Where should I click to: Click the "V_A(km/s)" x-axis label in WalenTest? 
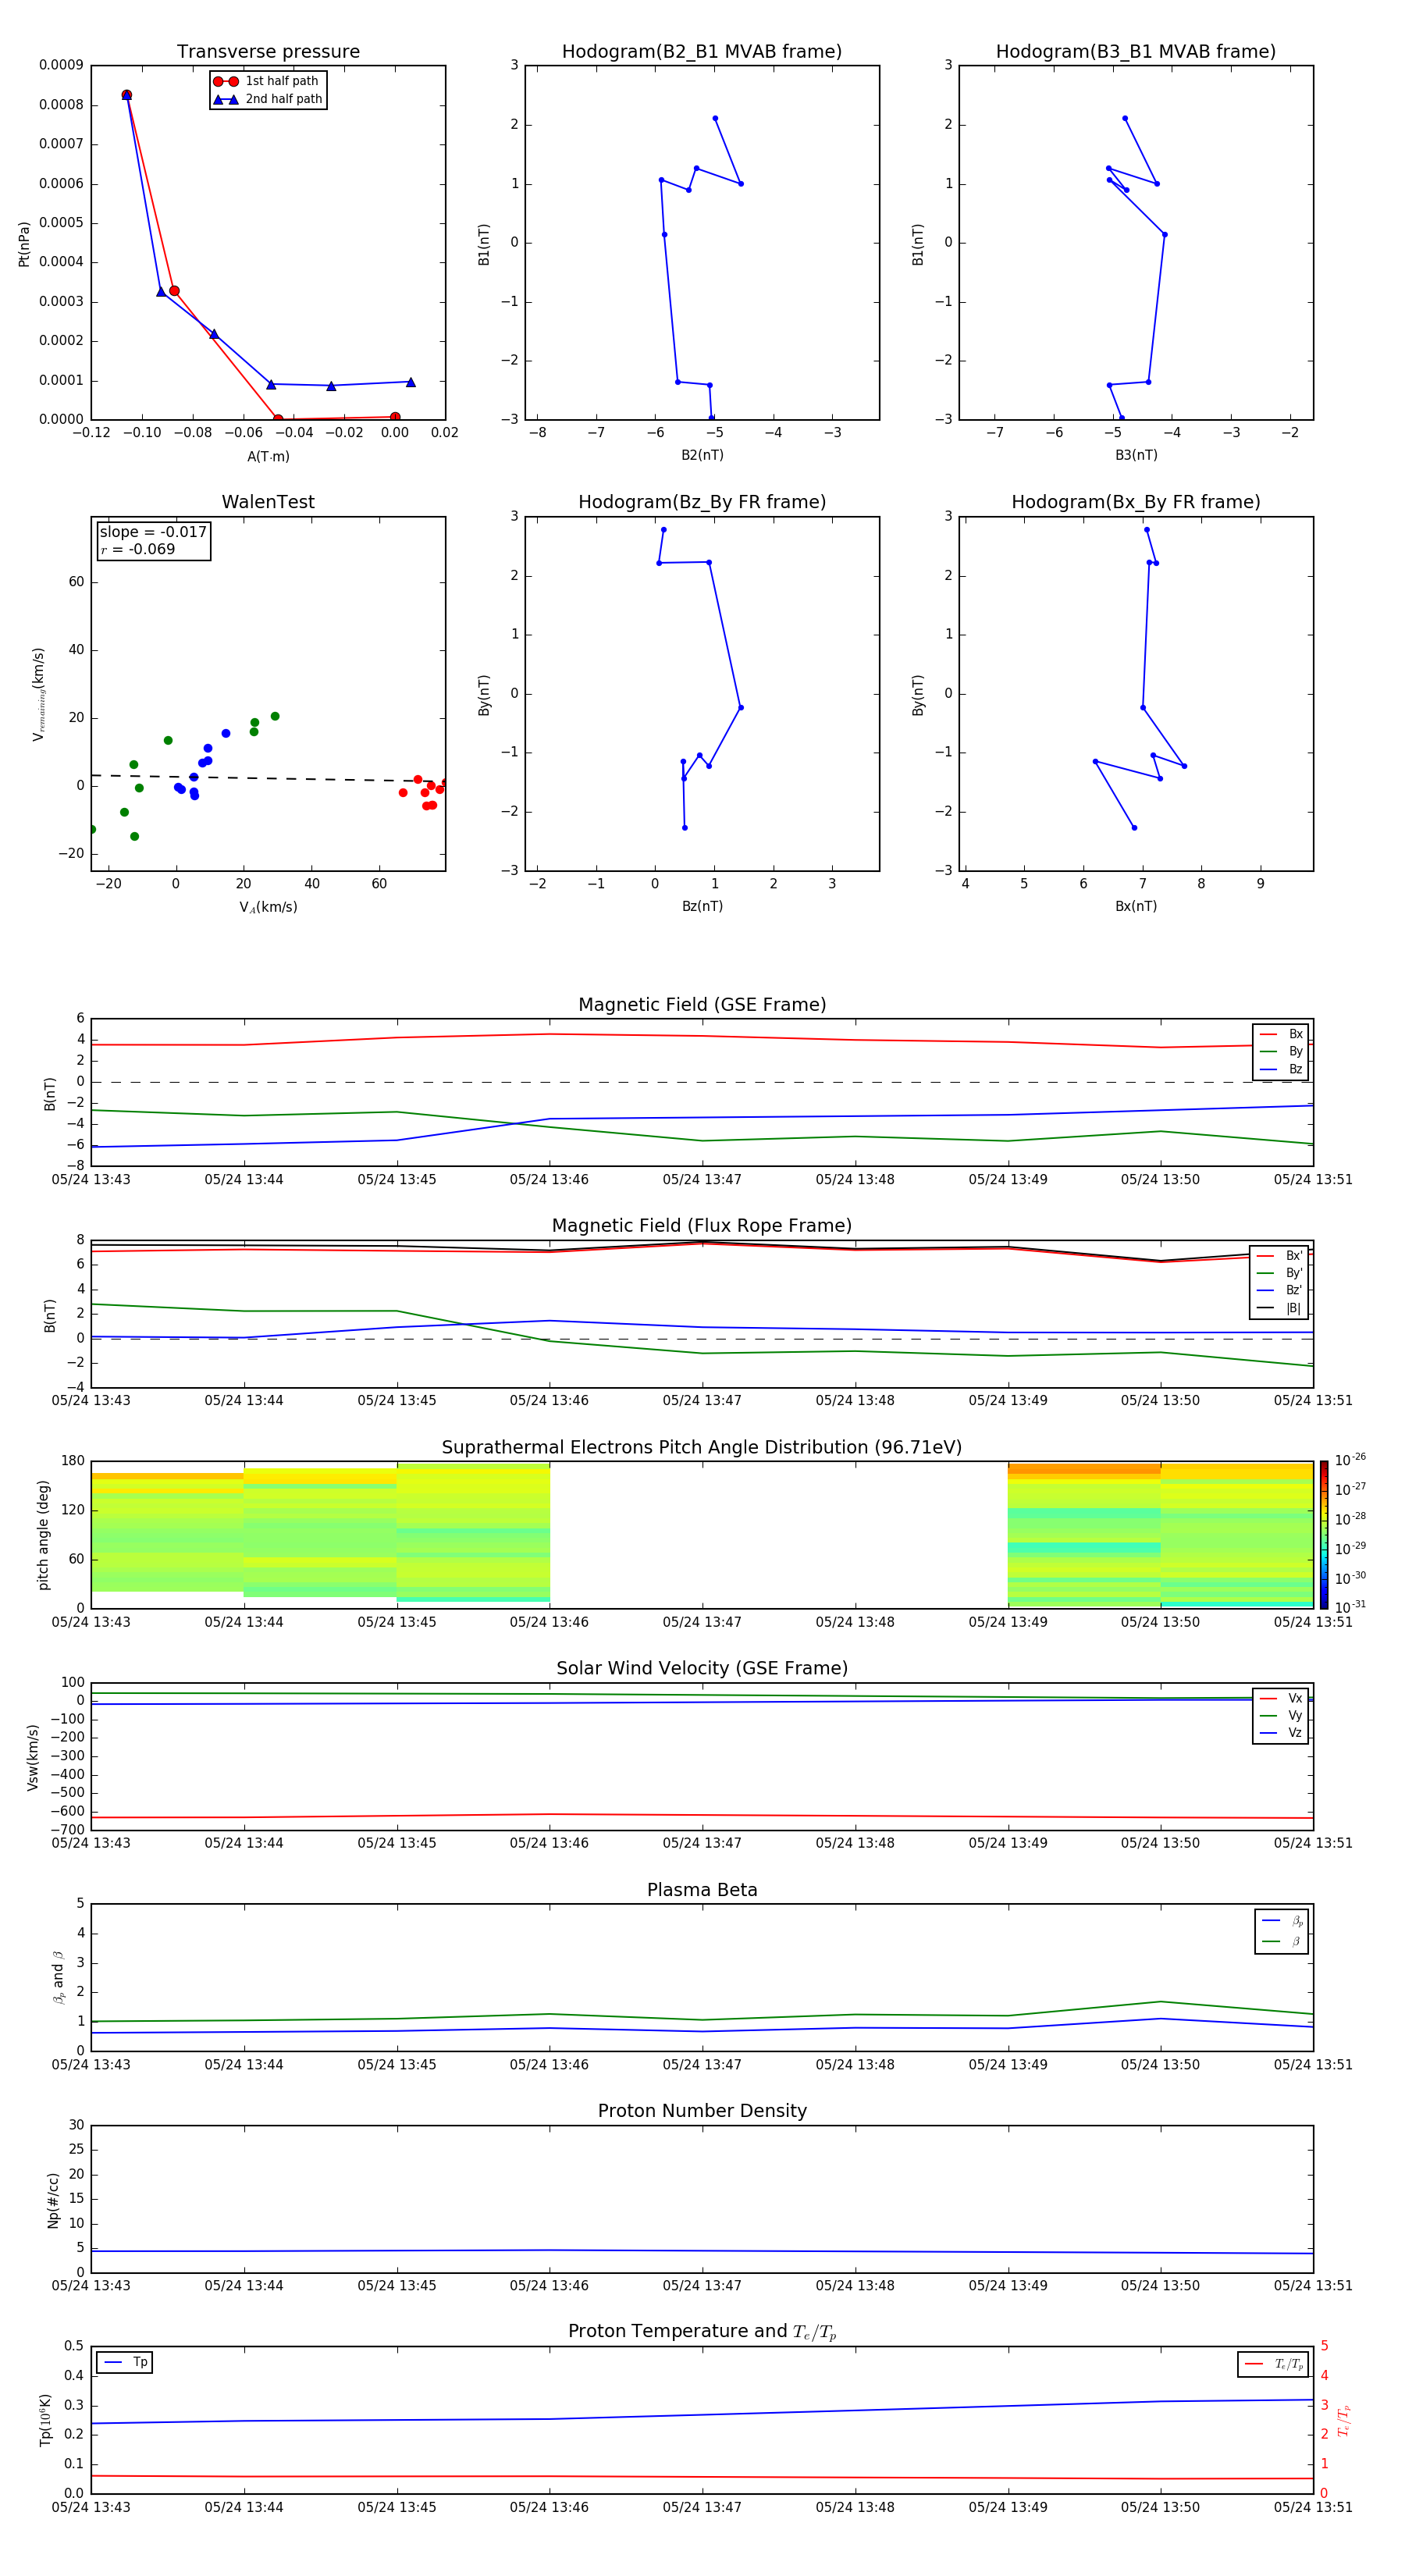(268, 907)
